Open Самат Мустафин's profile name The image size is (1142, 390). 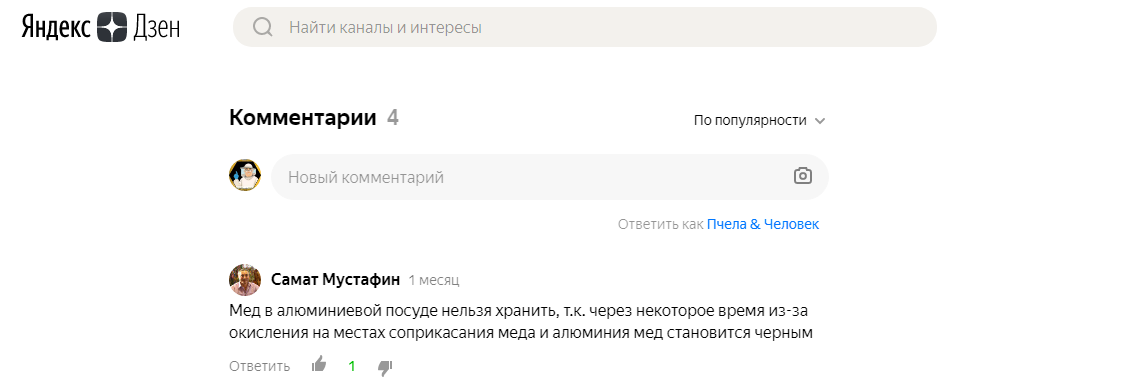click(336, 279)
